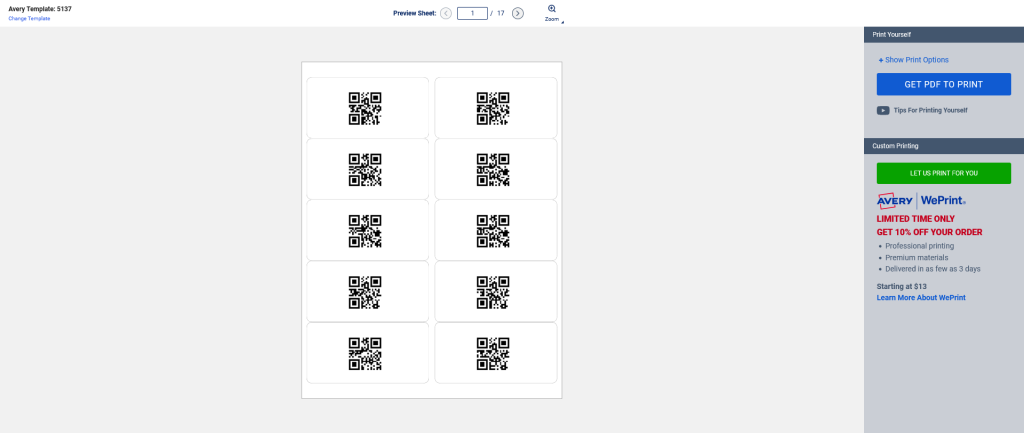Expand Show Print Options
The width and height of the screenshot is (1024, 433).
pyautogui.click(x=913, y=60)
